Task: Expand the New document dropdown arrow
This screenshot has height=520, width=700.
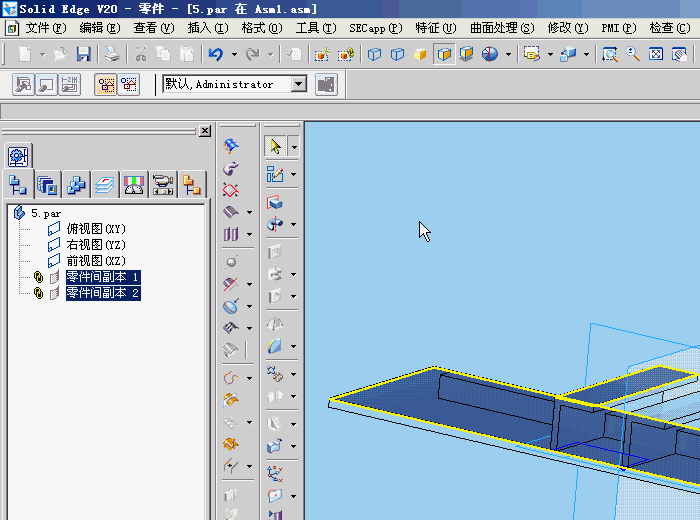Action: tap(42, 54)
